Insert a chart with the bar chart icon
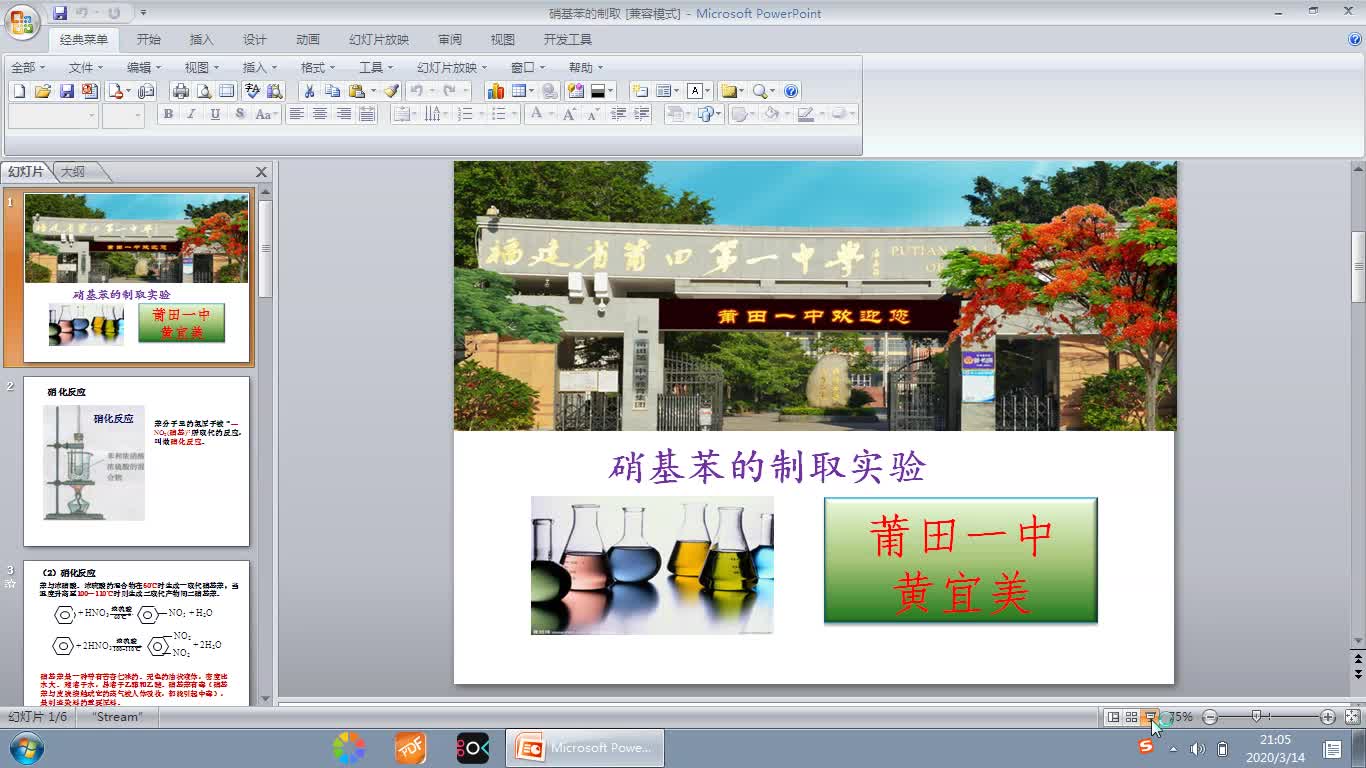Screen dimensions: 1366x768 coord(496,91)
